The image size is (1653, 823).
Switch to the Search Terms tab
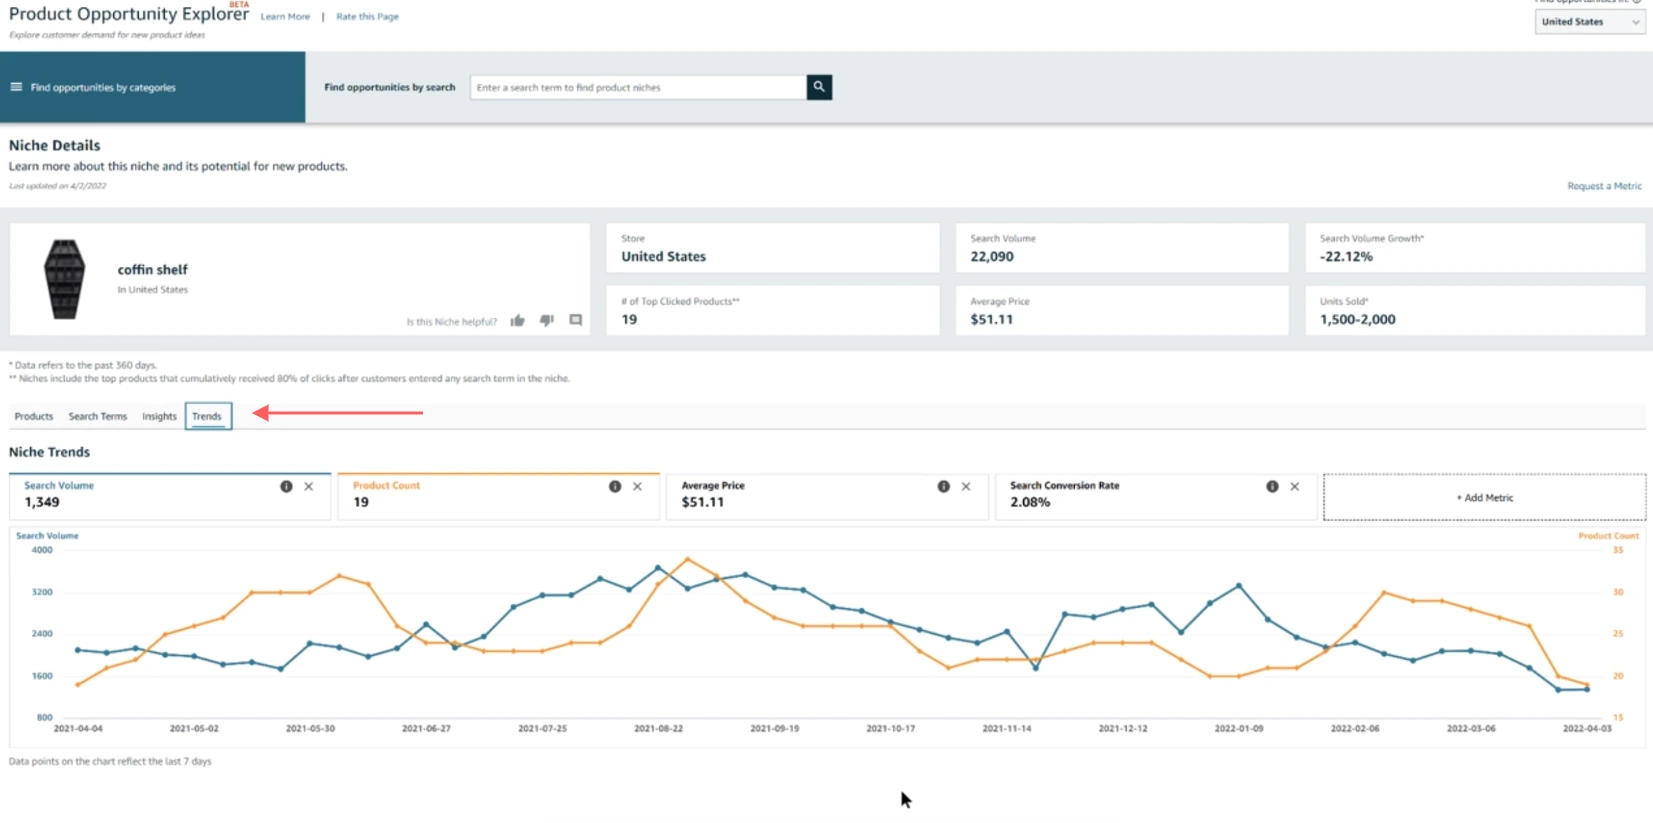pyautogui.click(x=98, y=416)
